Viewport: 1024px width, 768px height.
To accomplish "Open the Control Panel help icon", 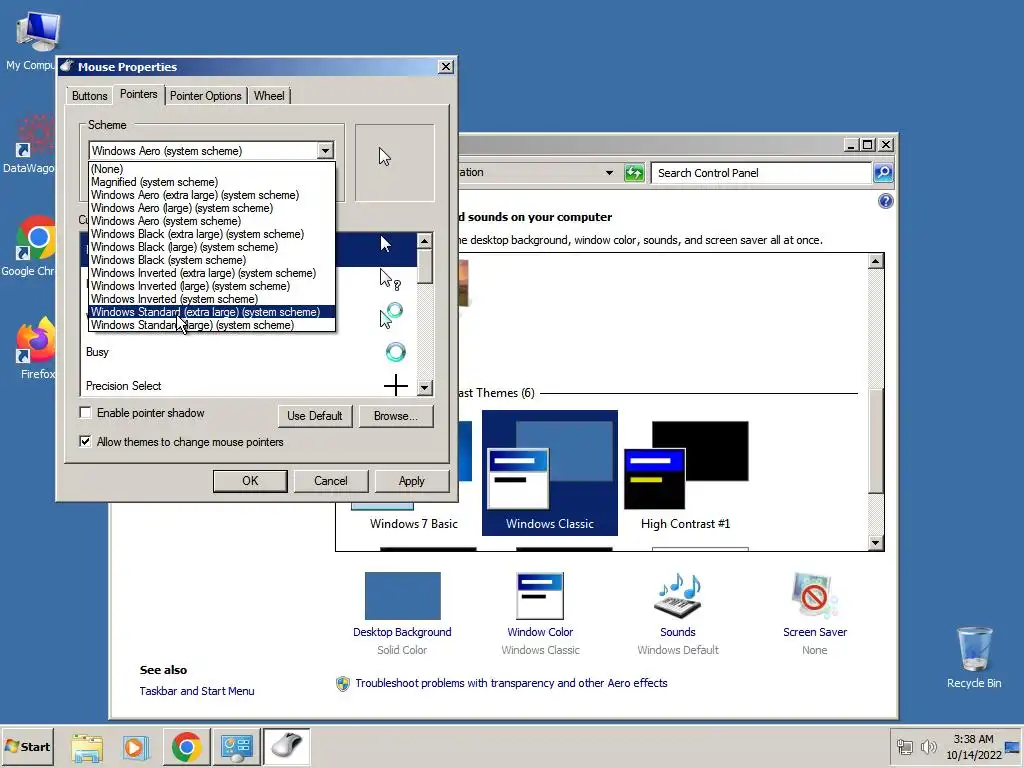I will point(886,201).
